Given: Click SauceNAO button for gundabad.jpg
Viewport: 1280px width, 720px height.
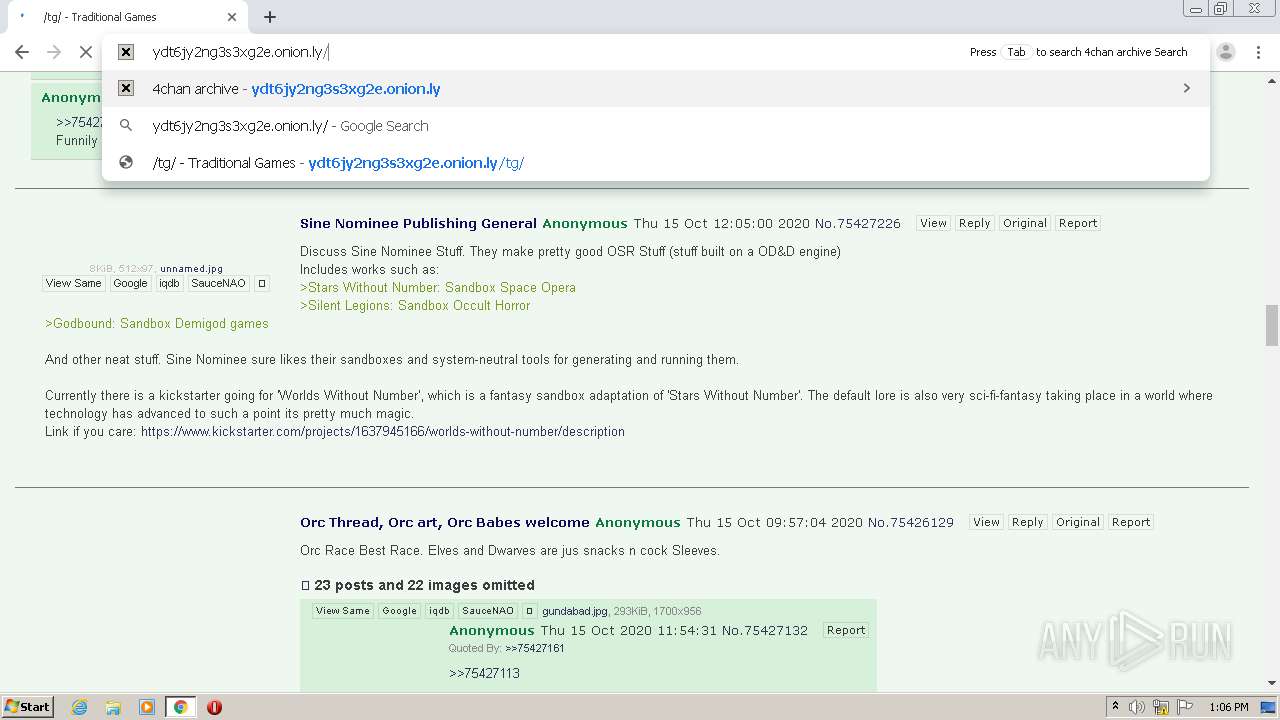Looking at the screenshot, I should (x=488, y=611).
